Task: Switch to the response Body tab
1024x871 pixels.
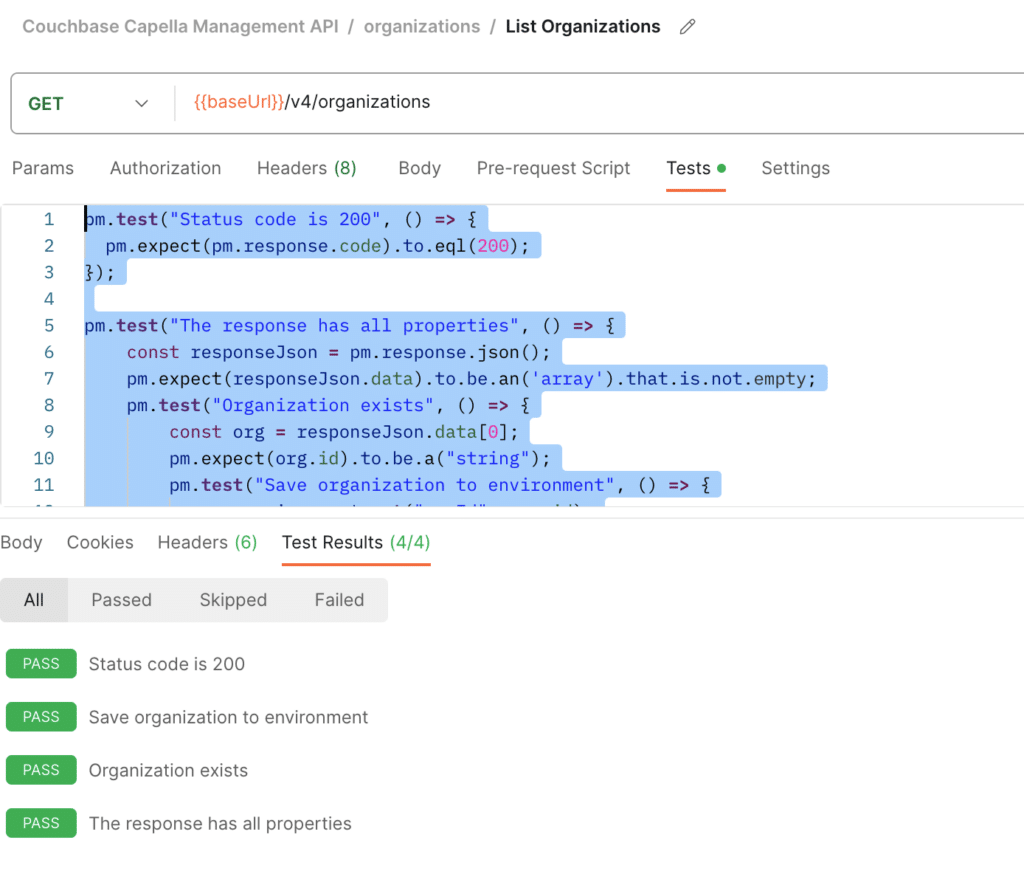Action: 21,542
